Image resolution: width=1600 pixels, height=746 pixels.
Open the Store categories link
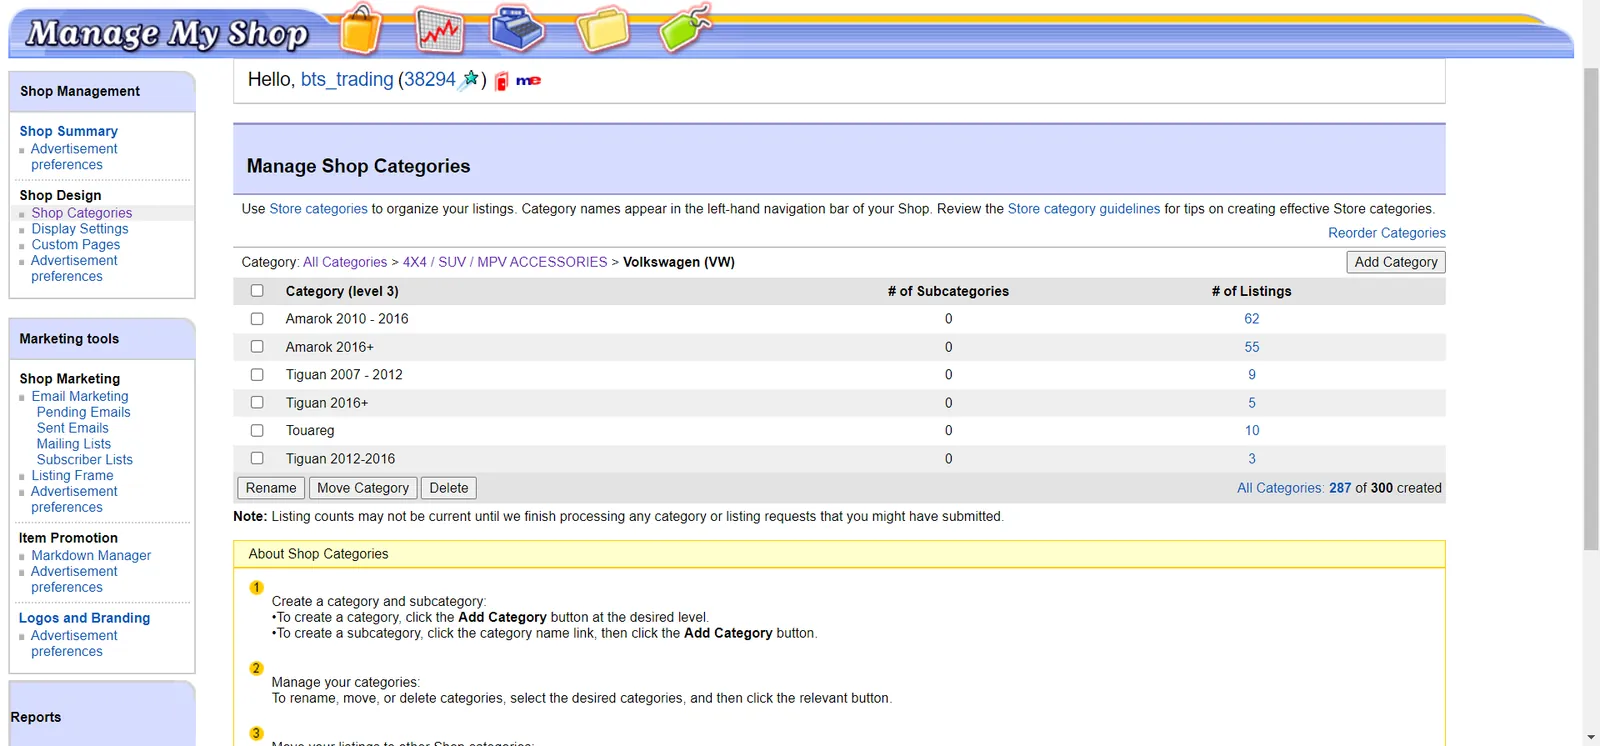click(318, 209)
